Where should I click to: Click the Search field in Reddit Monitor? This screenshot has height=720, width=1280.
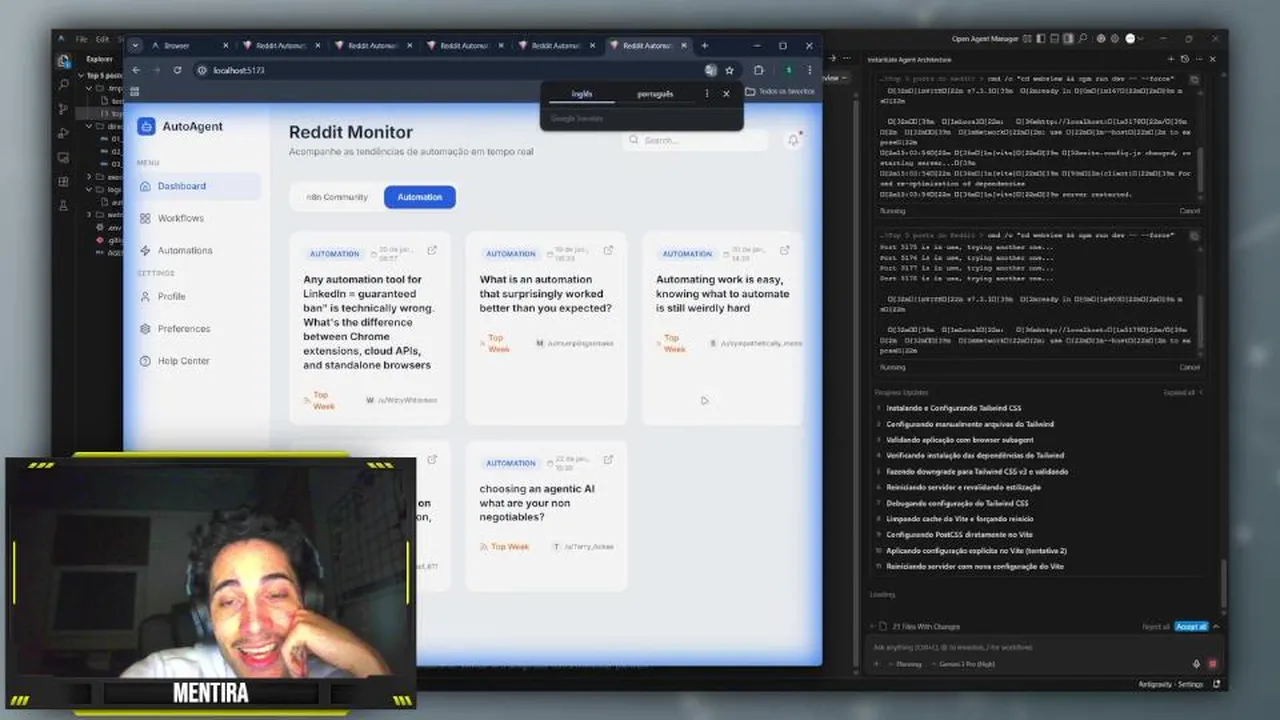pyautogui.click(x=695, y=141)
